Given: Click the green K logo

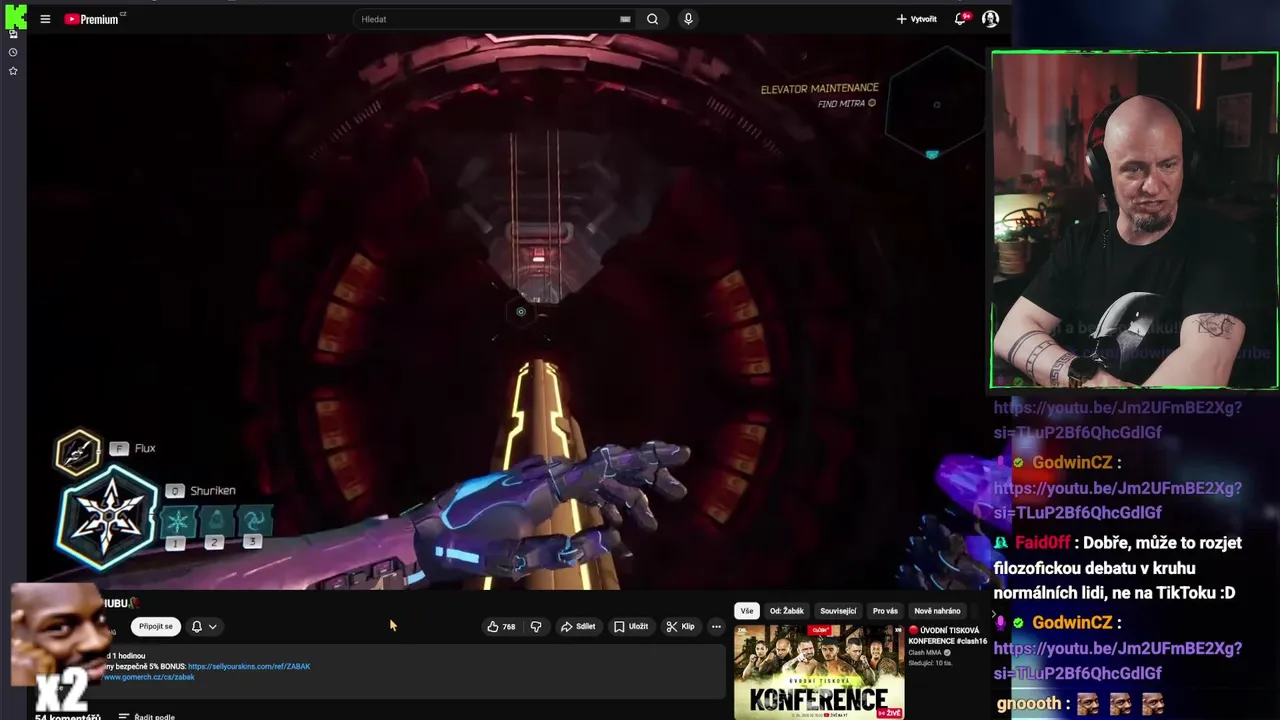Looking at the screenshot, I should tap(15, 17).
